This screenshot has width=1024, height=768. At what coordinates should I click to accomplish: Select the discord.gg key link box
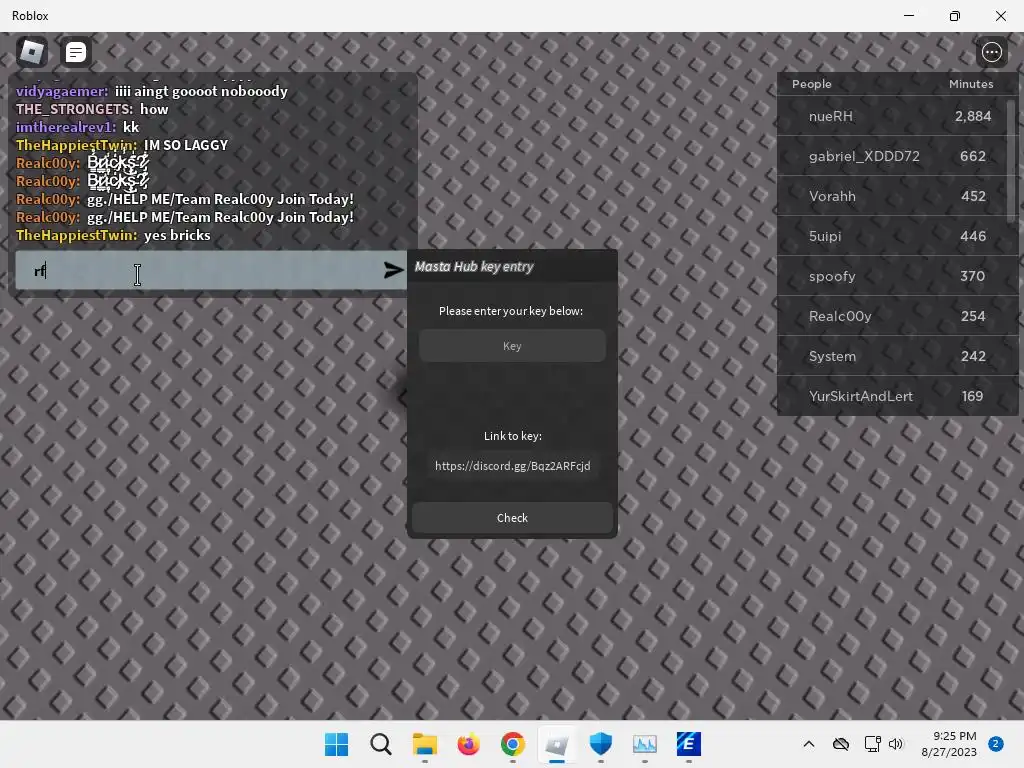[512, 466]
